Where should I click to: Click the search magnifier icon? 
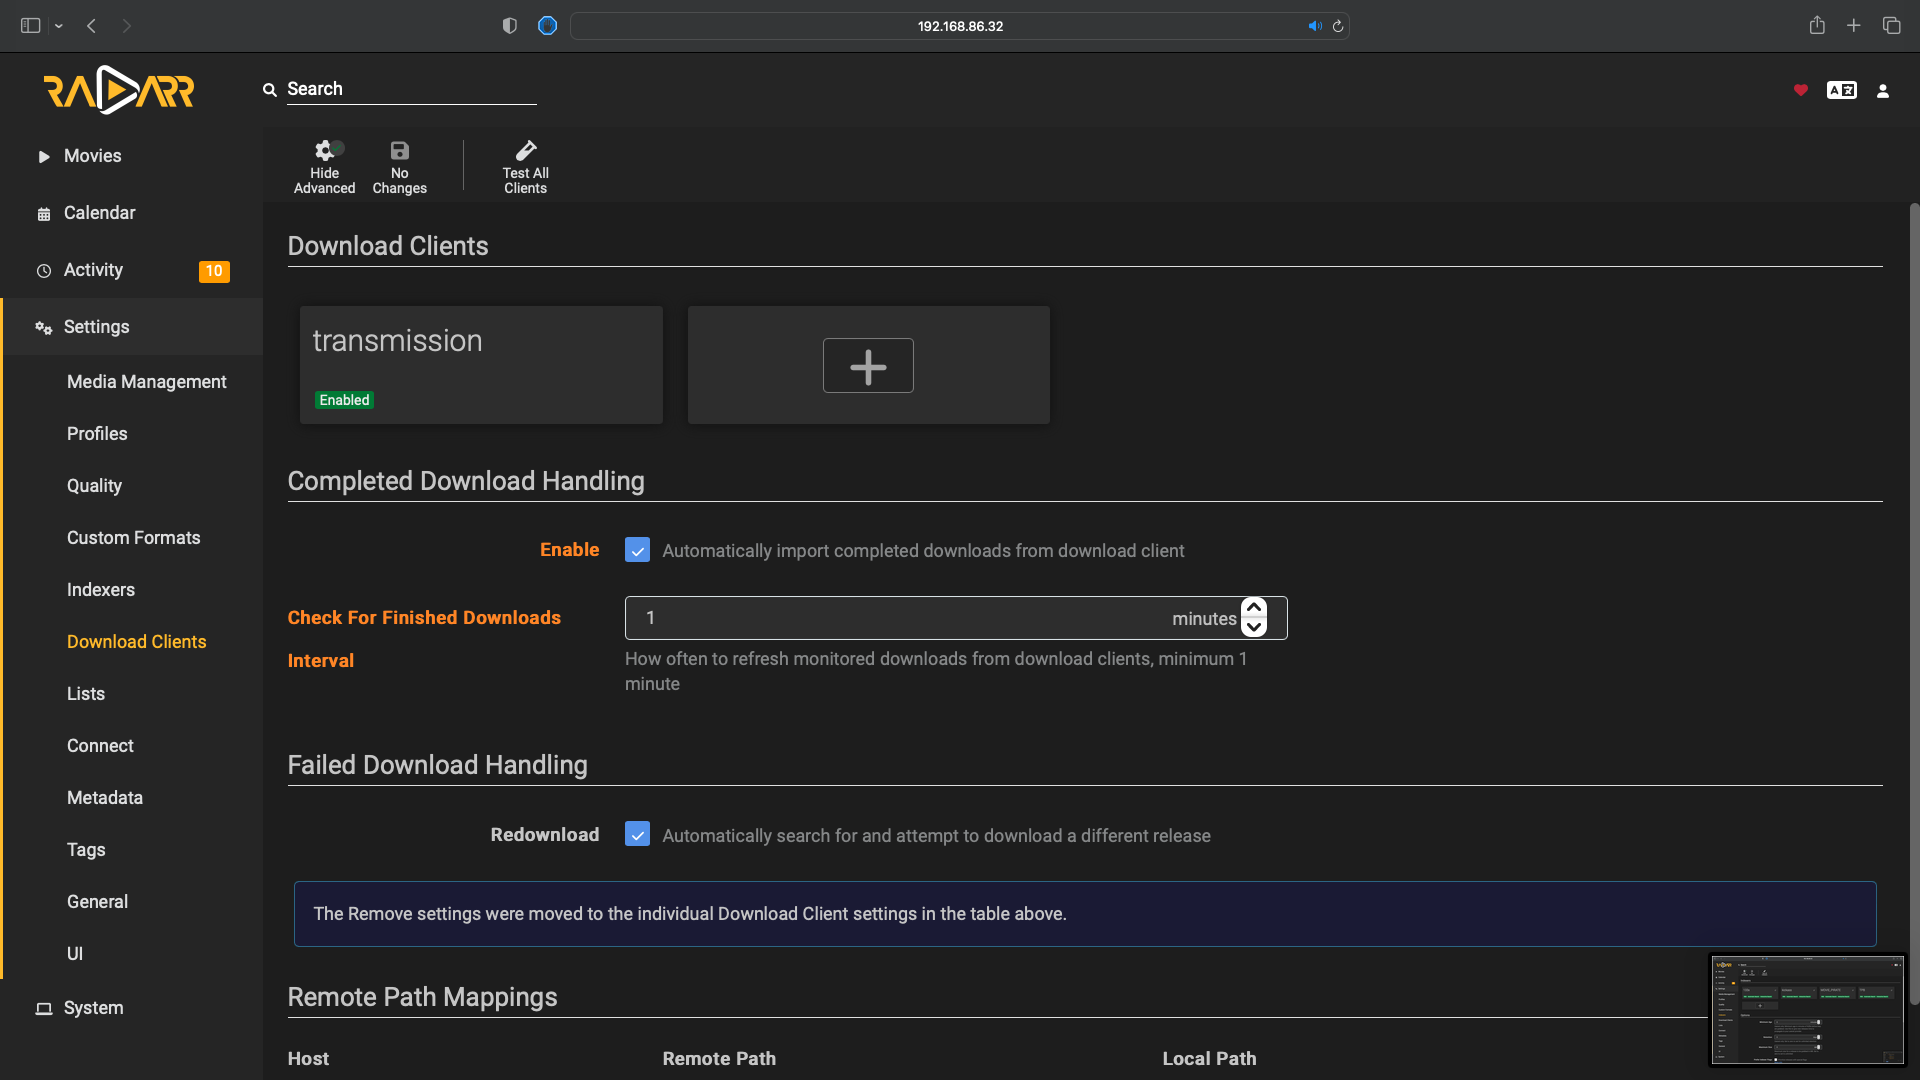(269, 90)
